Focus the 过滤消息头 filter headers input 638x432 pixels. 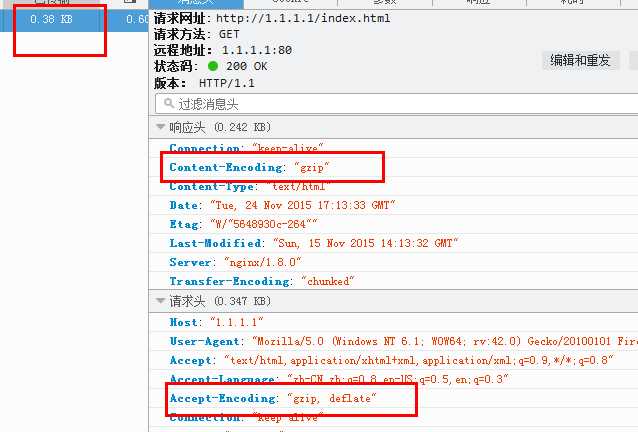click(396, 104)
